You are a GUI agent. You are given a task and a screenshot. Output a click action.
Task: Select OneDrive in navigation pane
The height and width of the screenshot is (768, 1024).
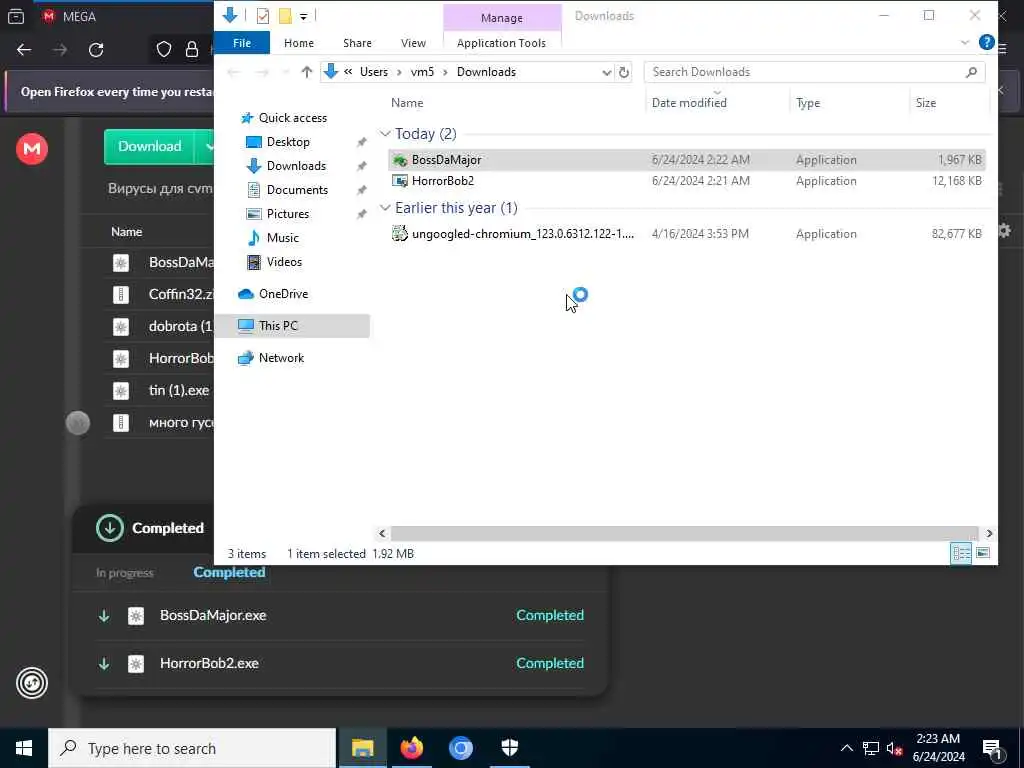(x=283, y=294)
